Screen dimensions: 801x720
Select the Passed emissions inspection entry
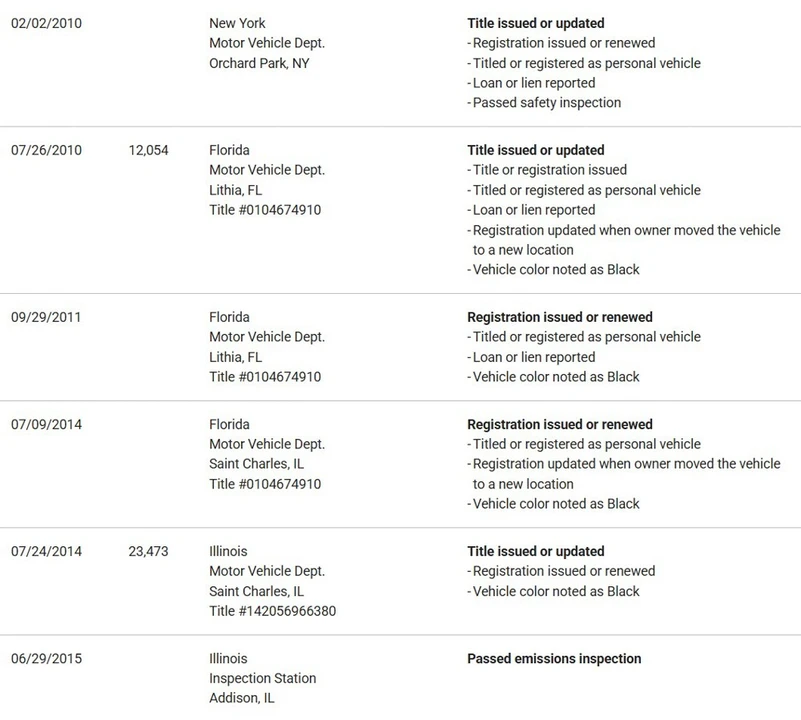554,659
